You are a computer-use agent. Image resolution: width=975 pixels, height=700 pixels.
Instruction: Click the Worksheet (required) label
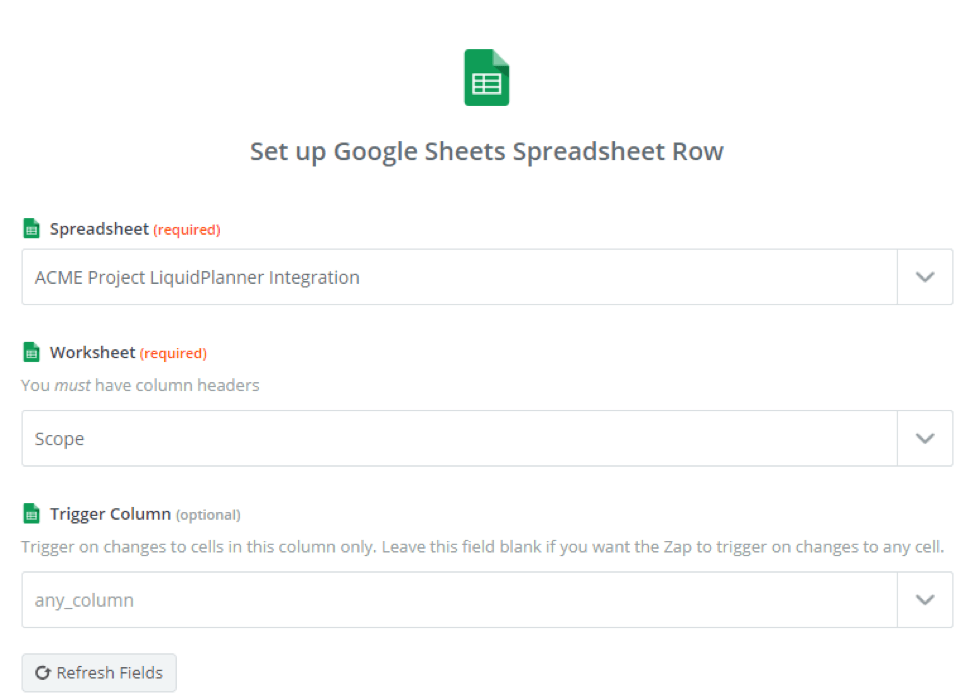click(x=128, y=352)
